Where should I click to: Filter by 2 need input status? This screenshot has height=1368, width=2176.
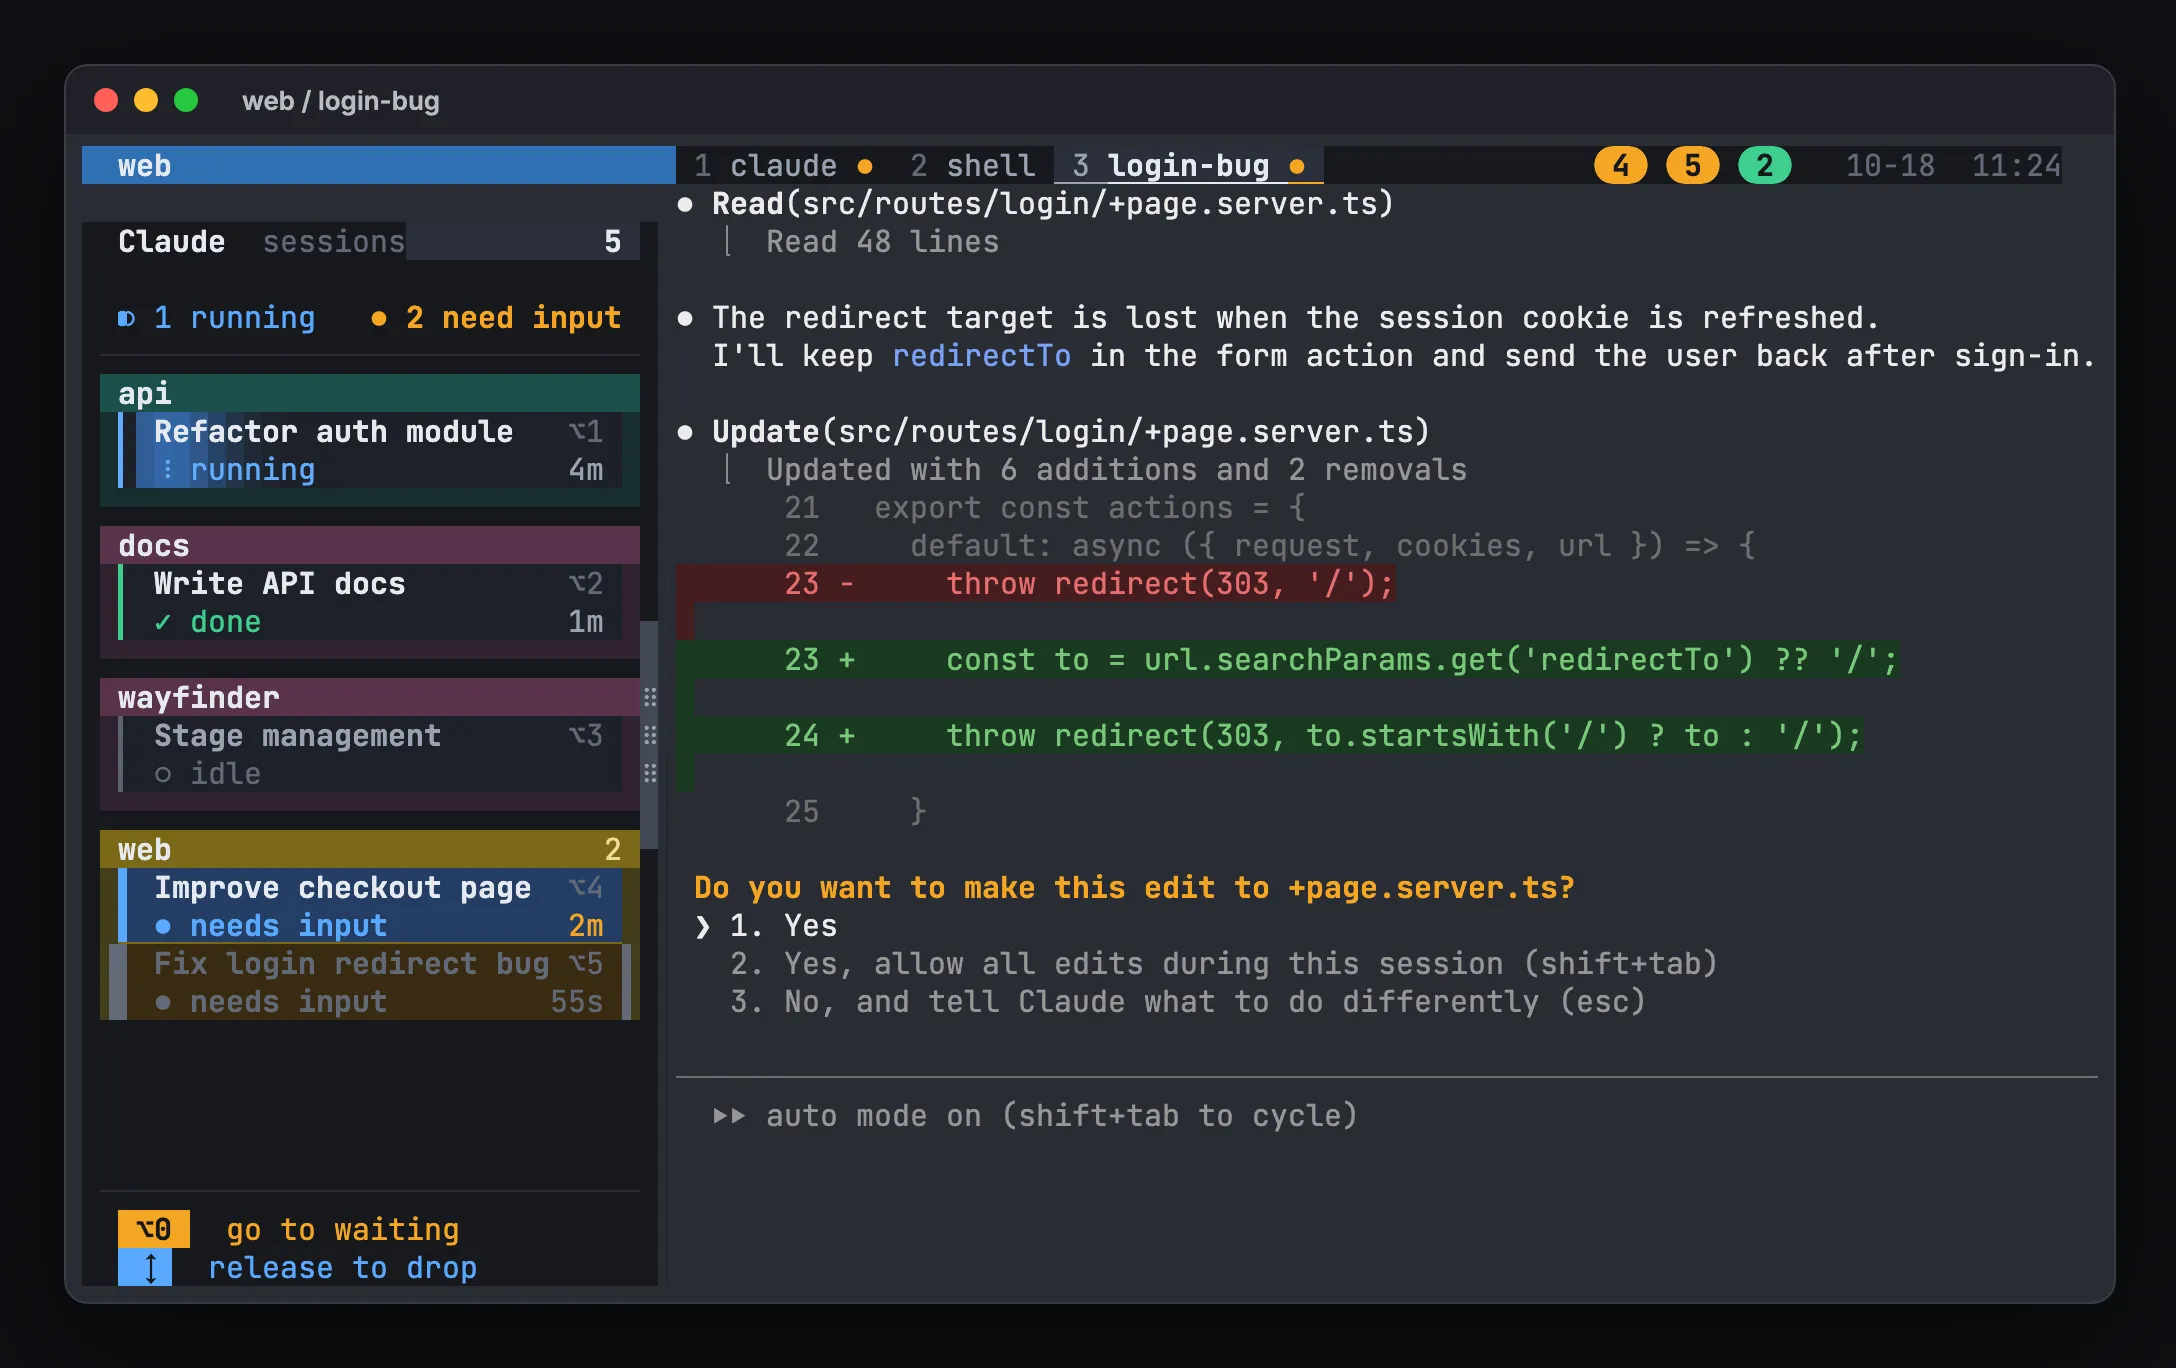click(x=496, y=318)
